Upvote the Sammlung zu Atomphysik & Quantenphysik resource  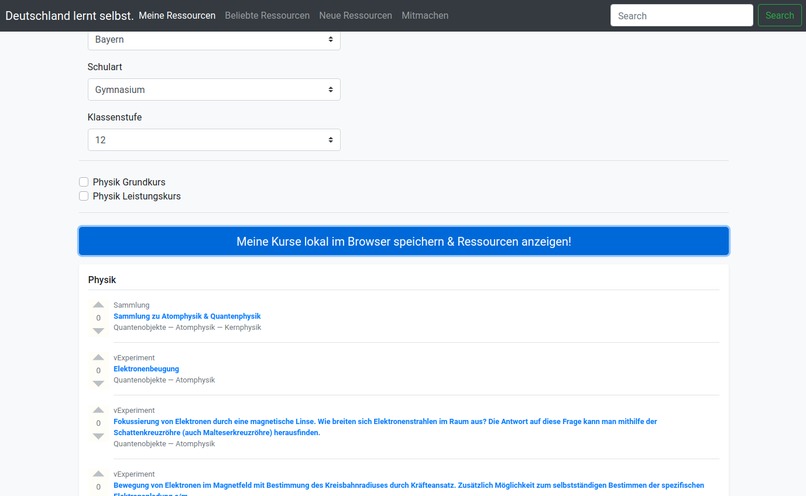(98, 305)
